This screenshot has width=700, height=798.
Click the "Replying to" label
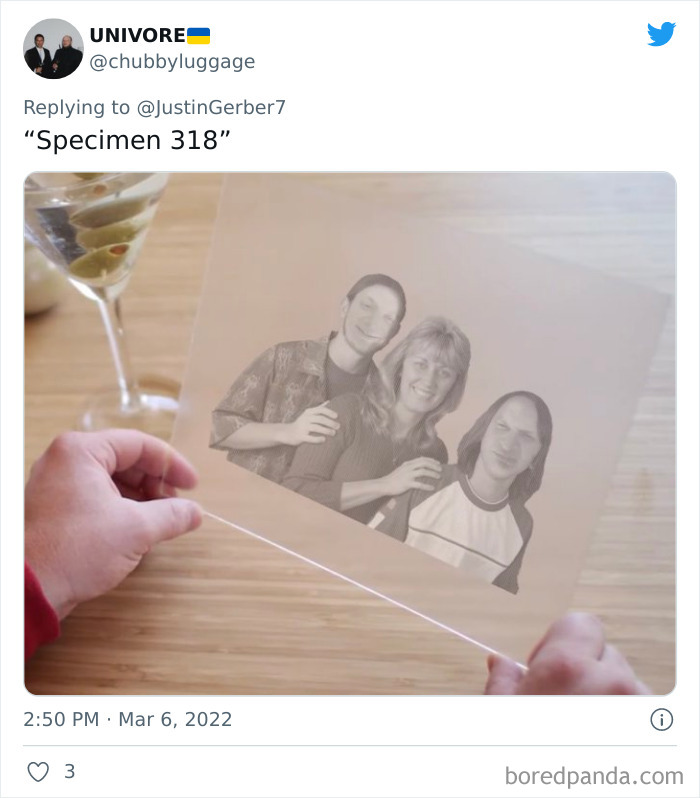[x=76, y=107]
